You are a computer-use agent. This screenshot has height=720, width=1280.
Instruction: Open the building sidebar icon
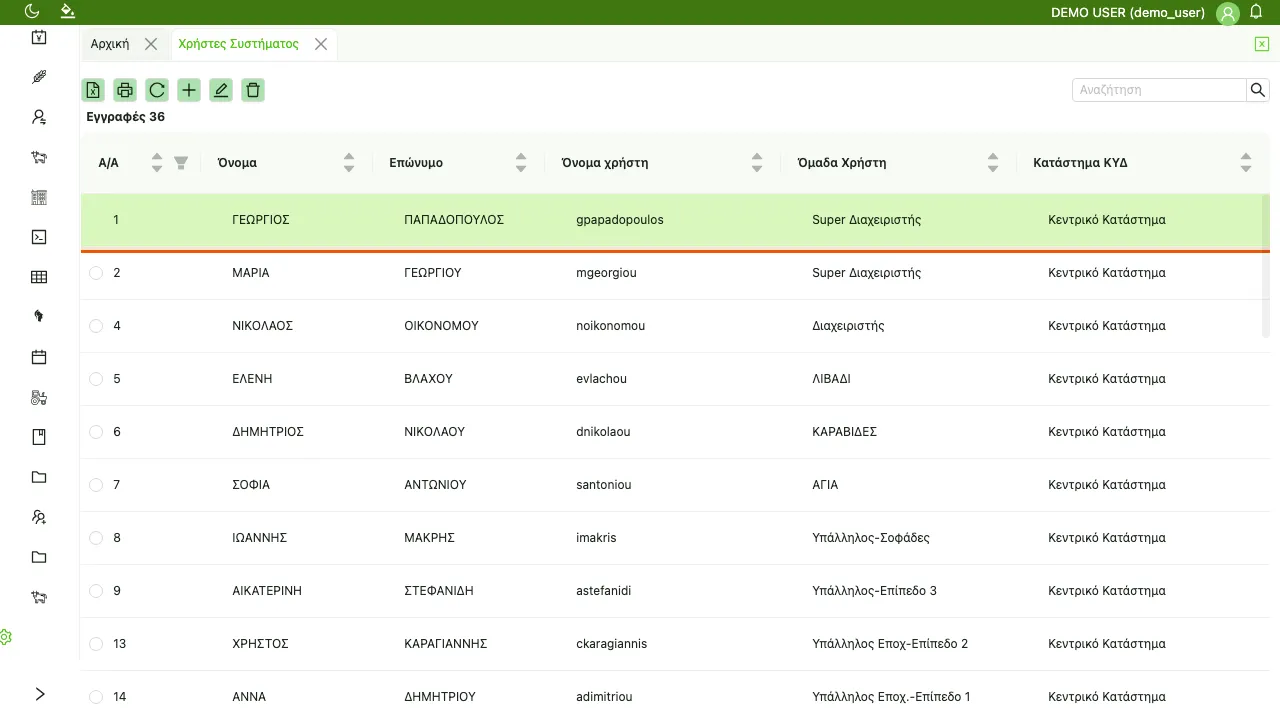pyautogui.click(x=39, y=197)
